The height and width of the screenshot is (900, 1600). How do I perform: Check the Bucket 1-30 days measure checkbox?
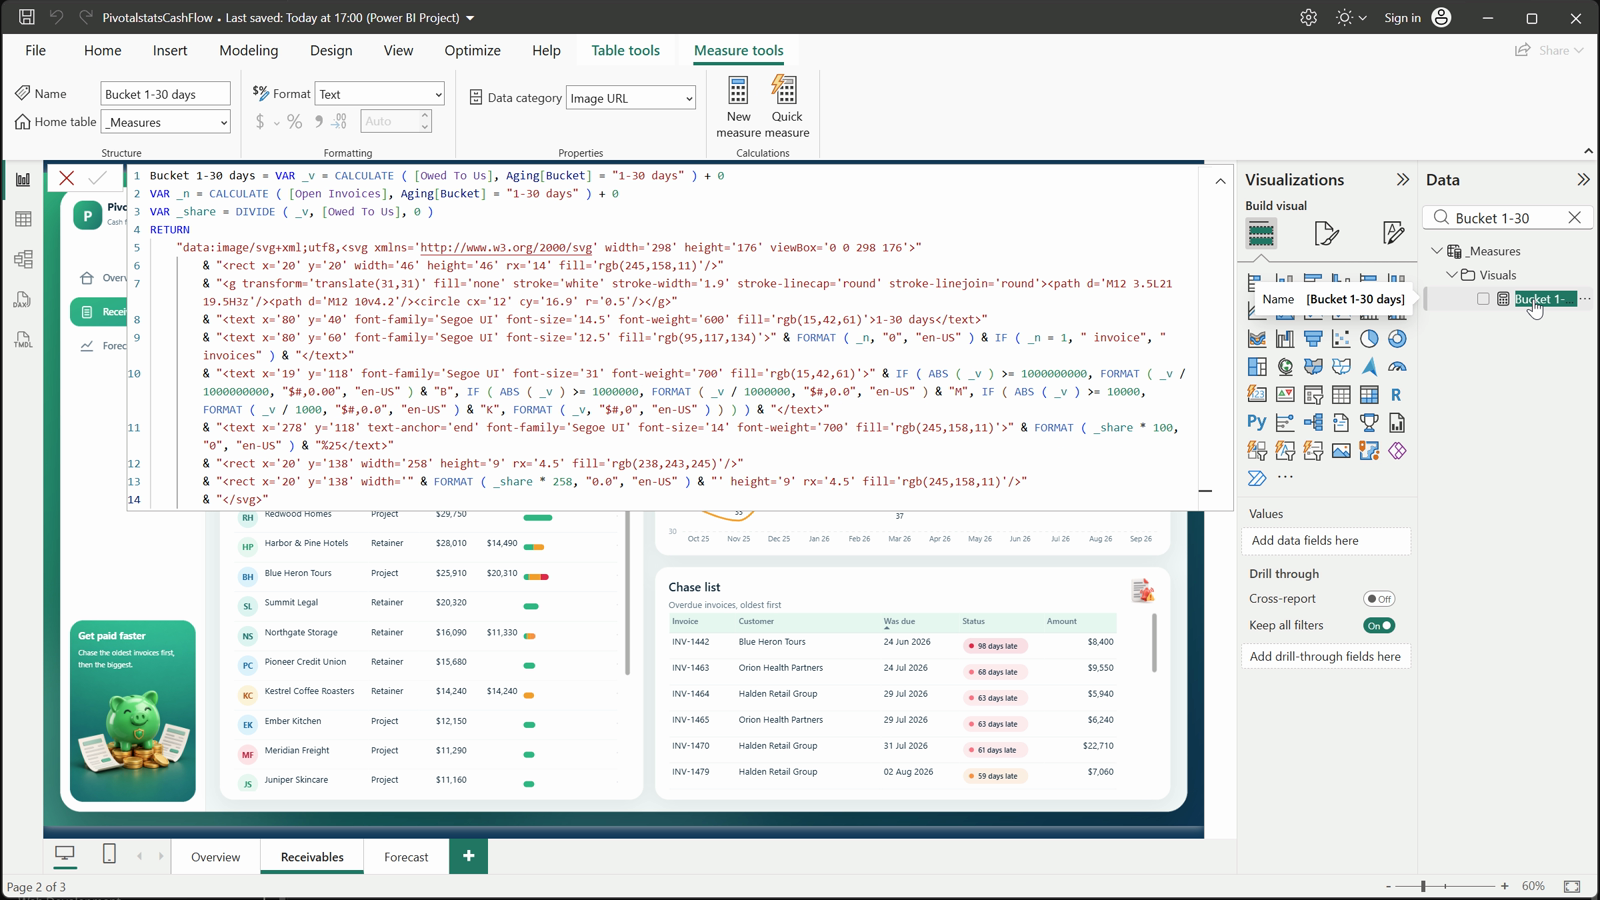[x=1483, y=299]
